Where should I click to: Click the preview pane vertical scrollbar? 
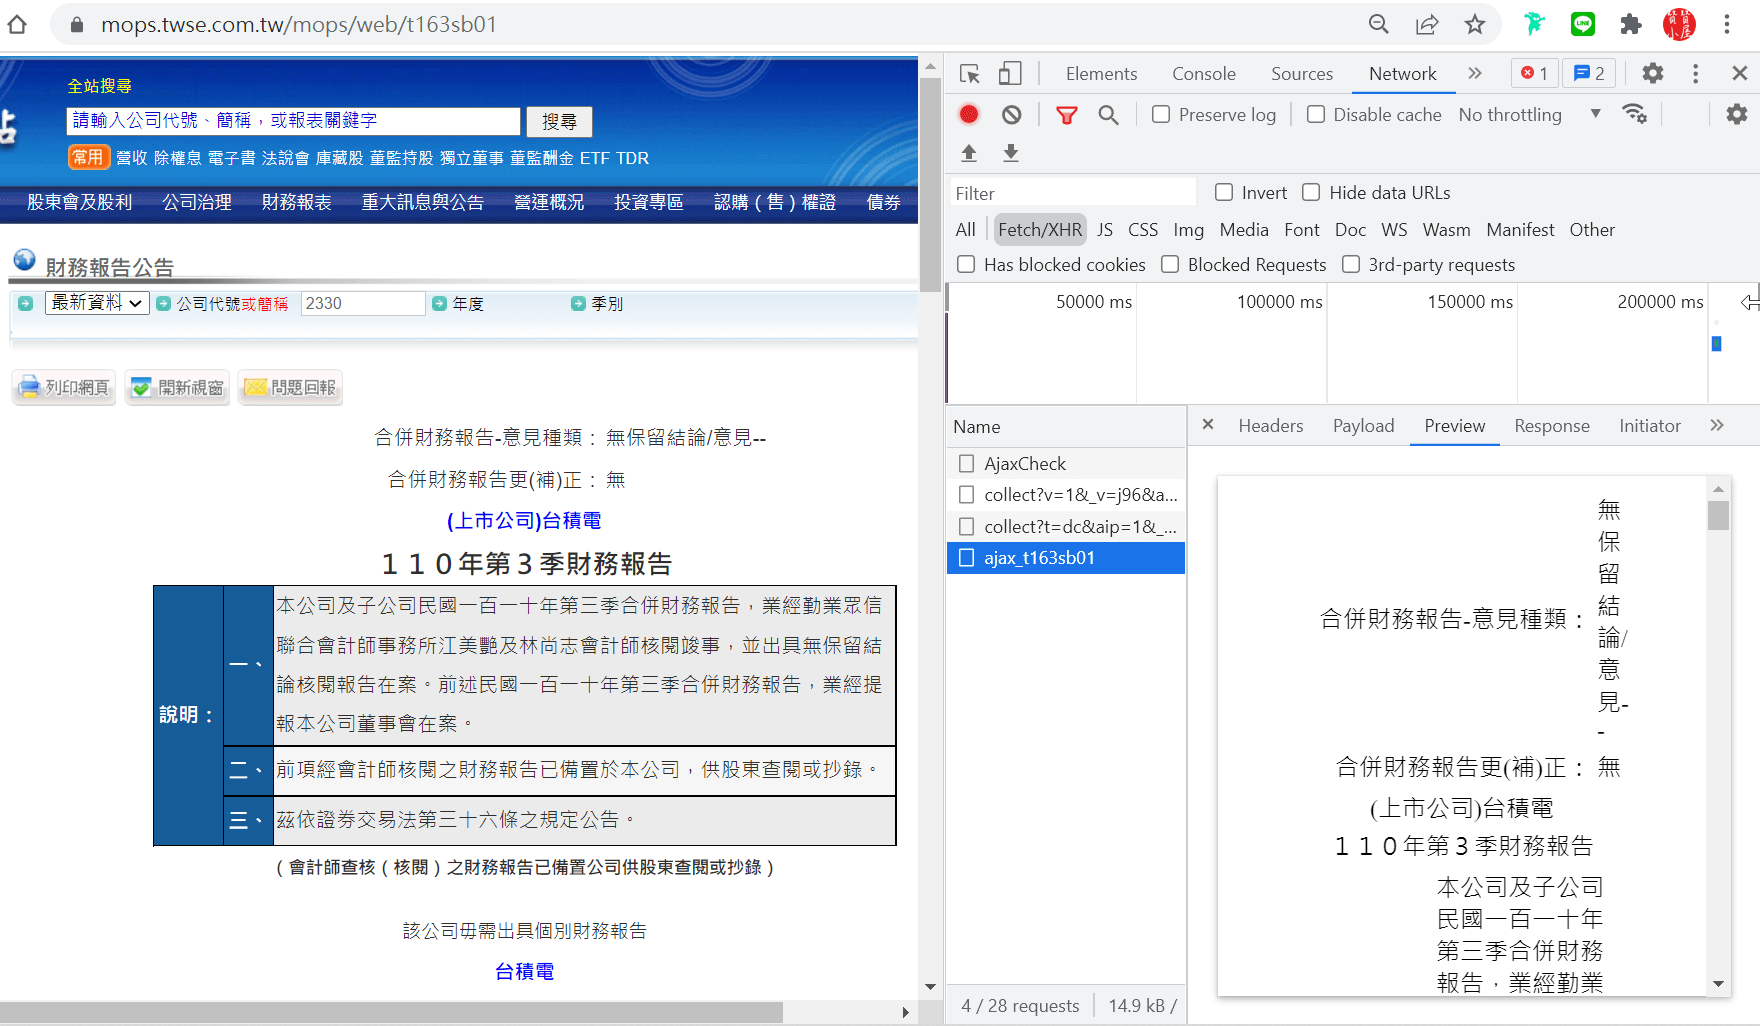pyautogui.click(x=1718, y=737)
